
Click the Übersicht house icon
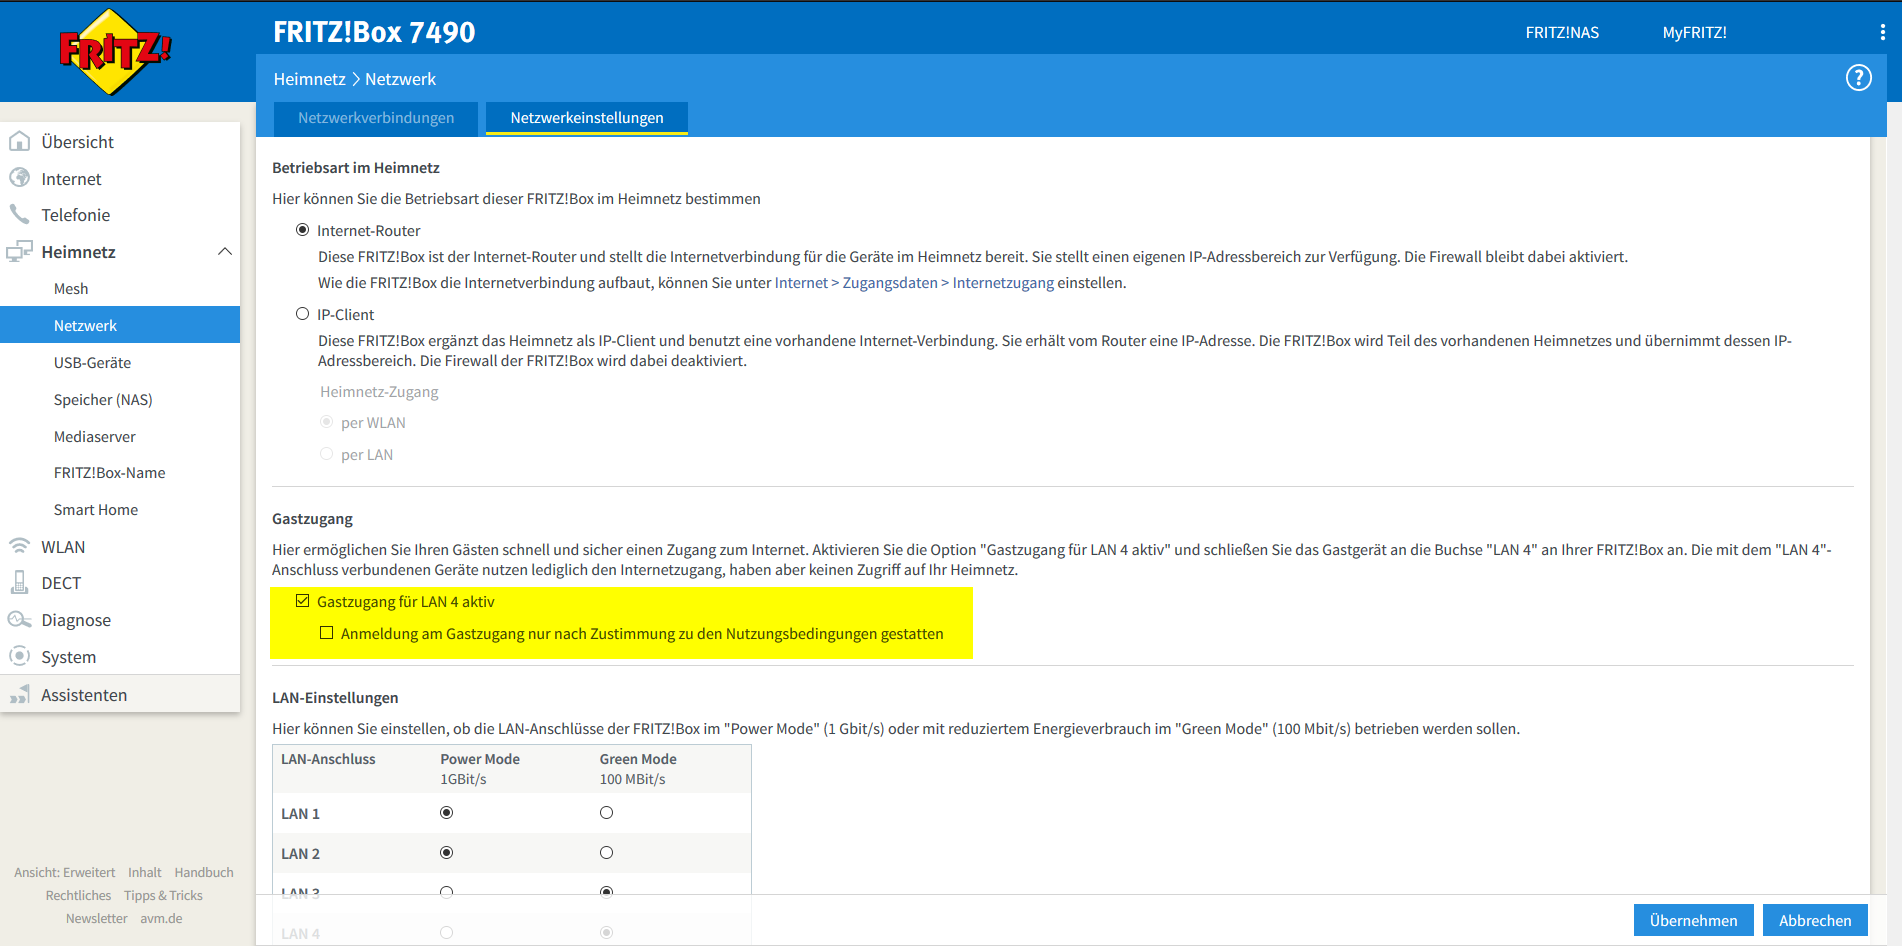[19, 141]
